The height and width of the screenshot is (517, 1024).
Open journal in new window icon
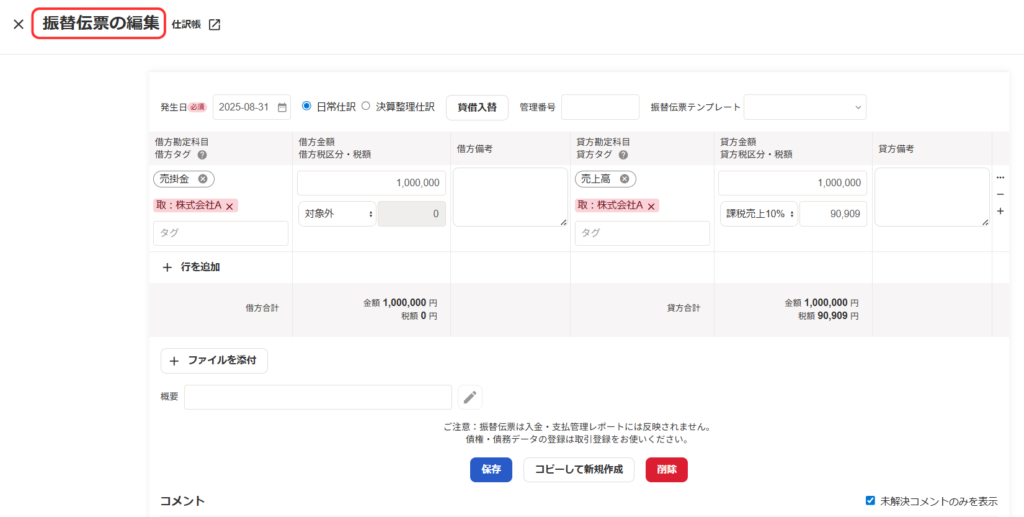pos(214,25)
